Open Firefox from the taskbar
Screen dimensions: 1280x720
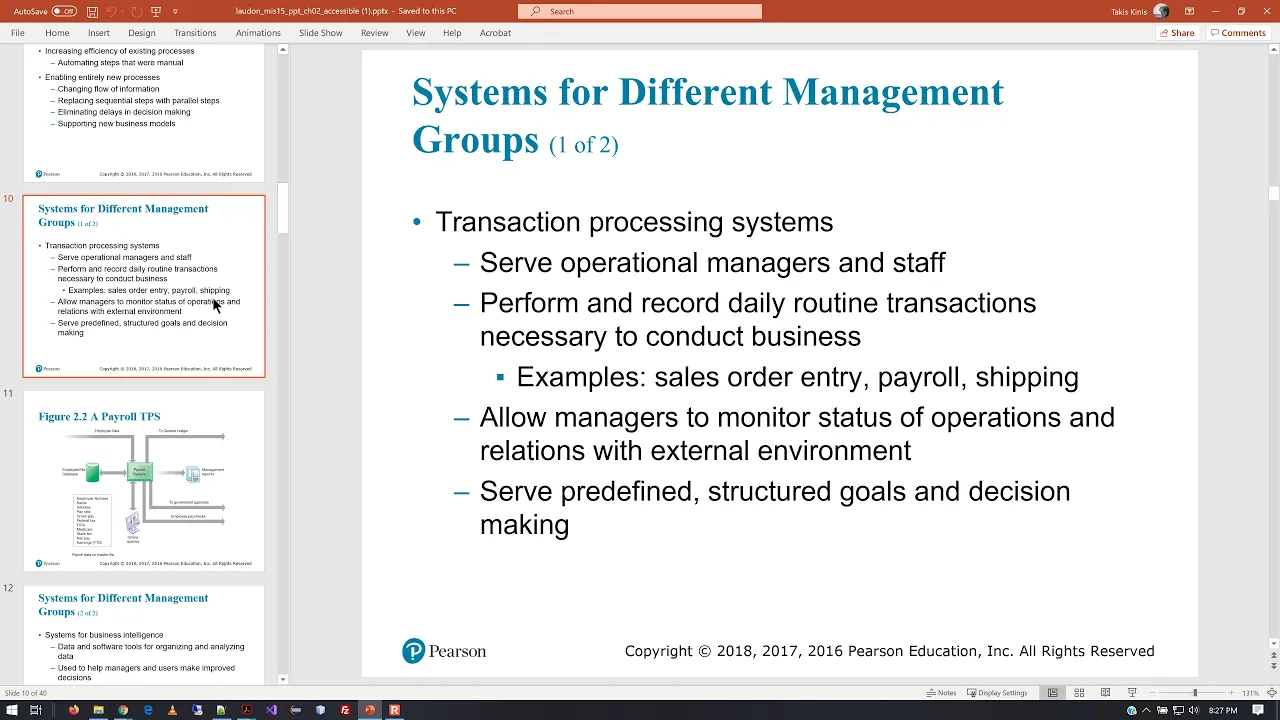coord(74,710)
